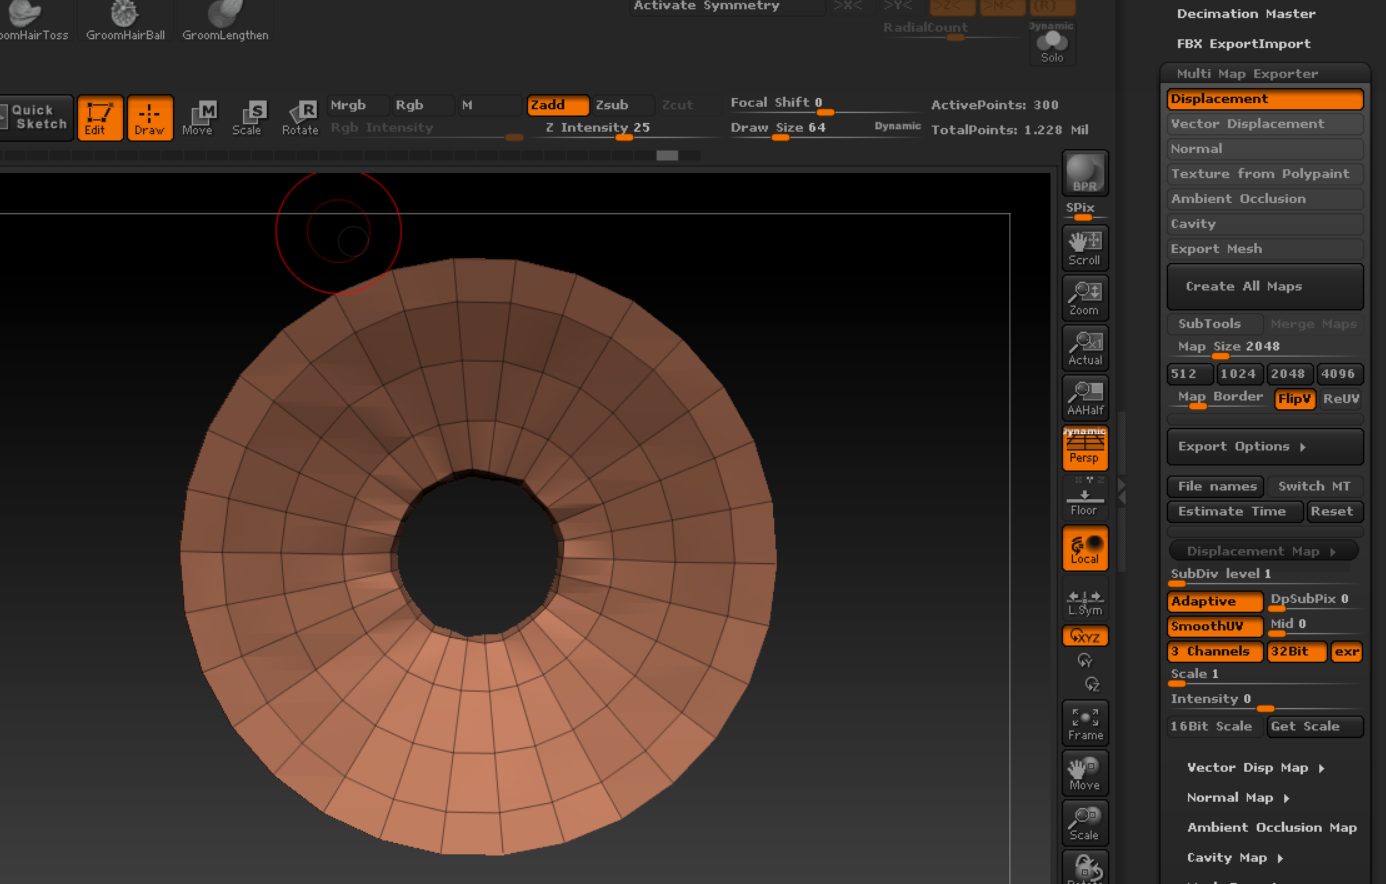The image size is (1386, 884).
Task: Collapse Displacement Map section
Action: [x=1263, y=551]
